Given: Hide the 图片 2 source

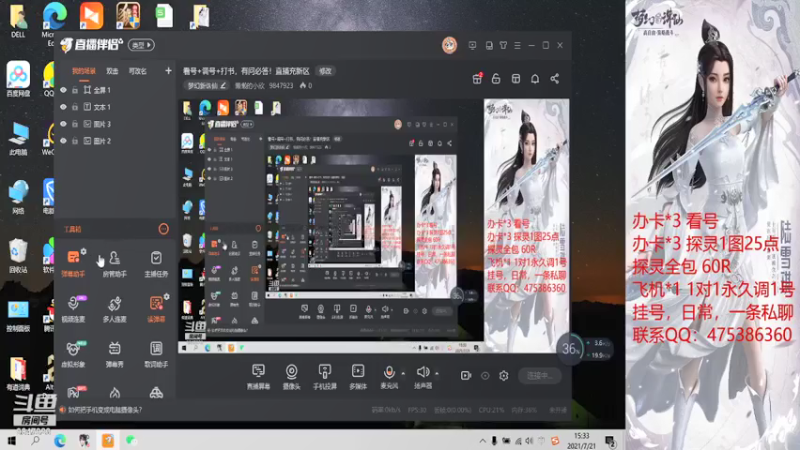Looking at the screenshot, I should coord(63,140).
